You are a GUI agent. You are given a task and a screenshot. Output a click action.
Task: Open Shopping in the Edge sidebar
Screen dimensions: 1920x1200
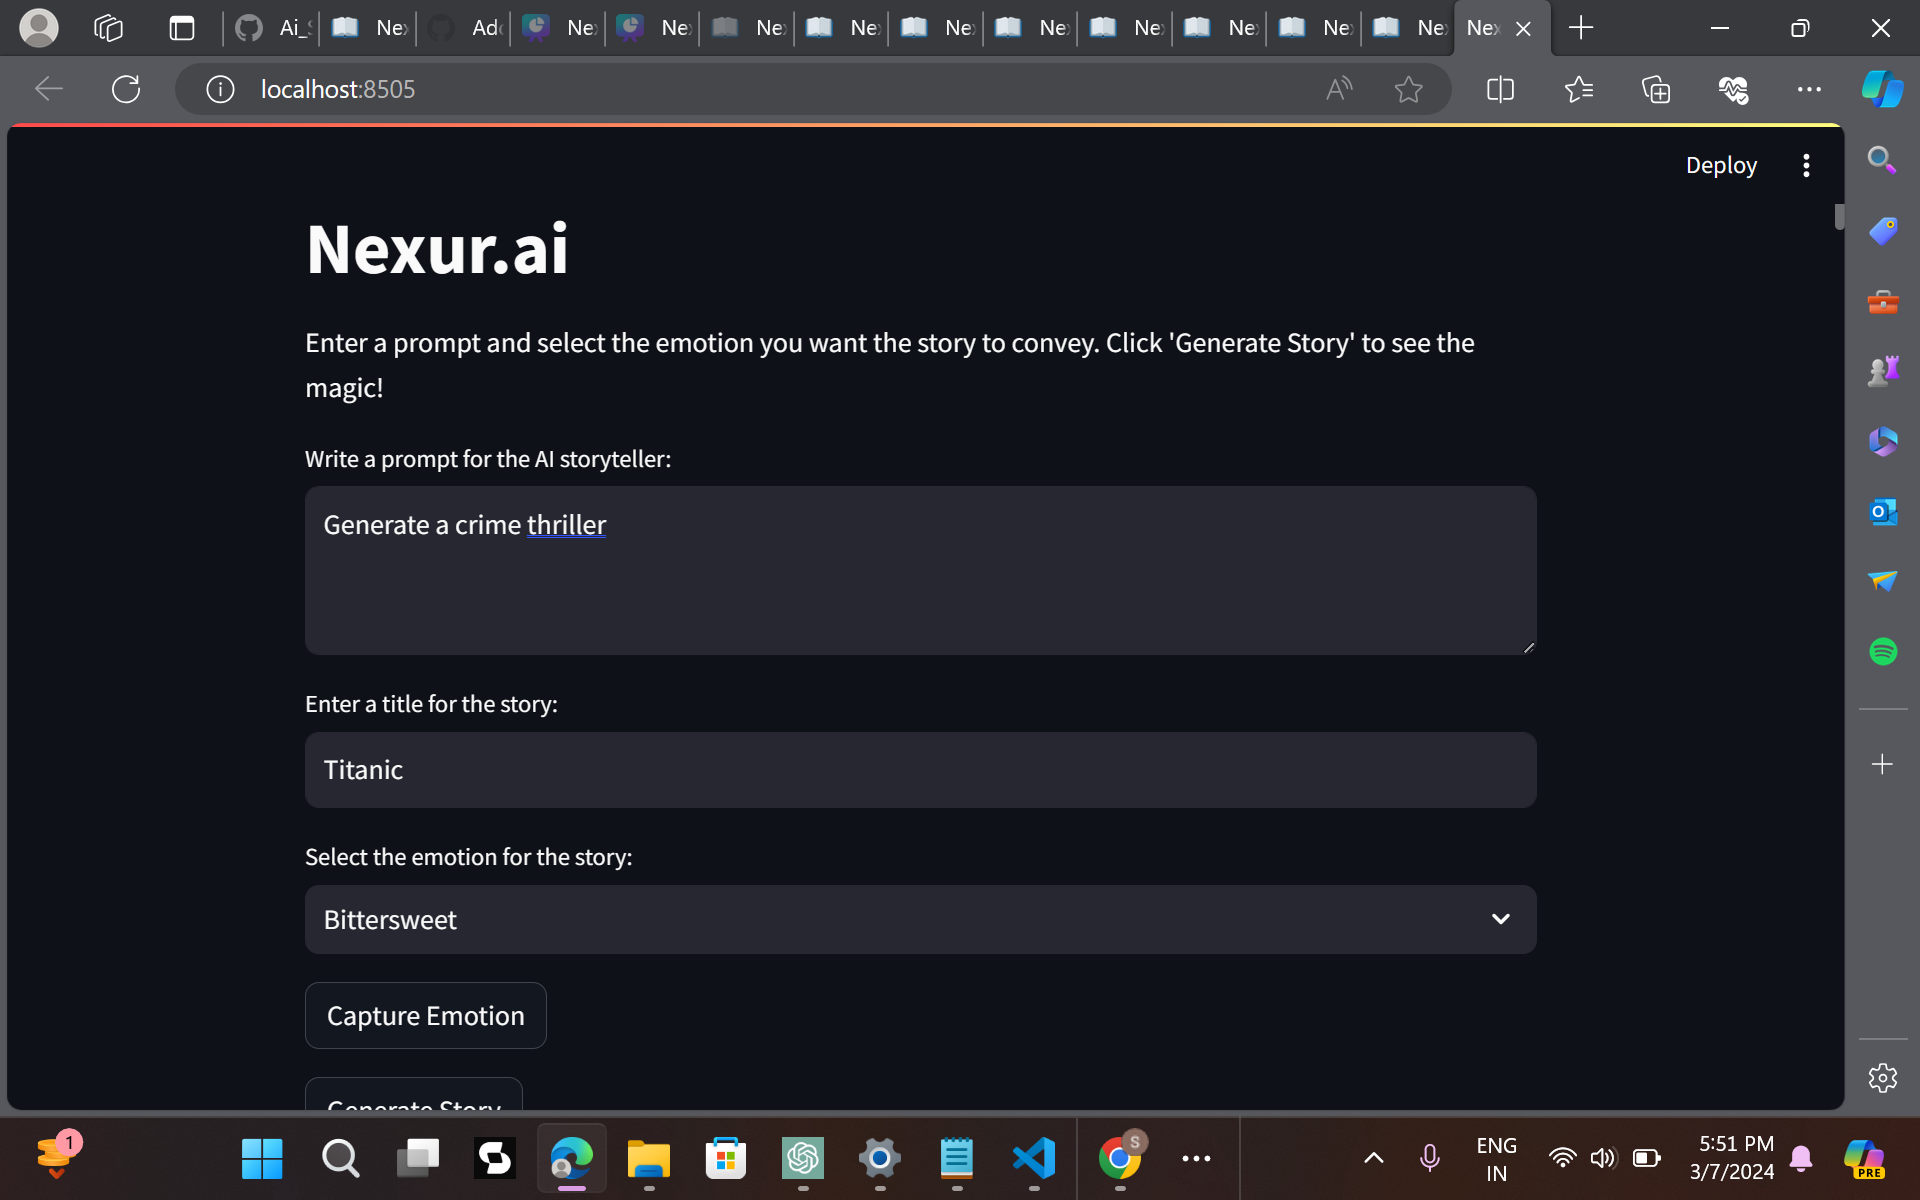click(1882, 229)
